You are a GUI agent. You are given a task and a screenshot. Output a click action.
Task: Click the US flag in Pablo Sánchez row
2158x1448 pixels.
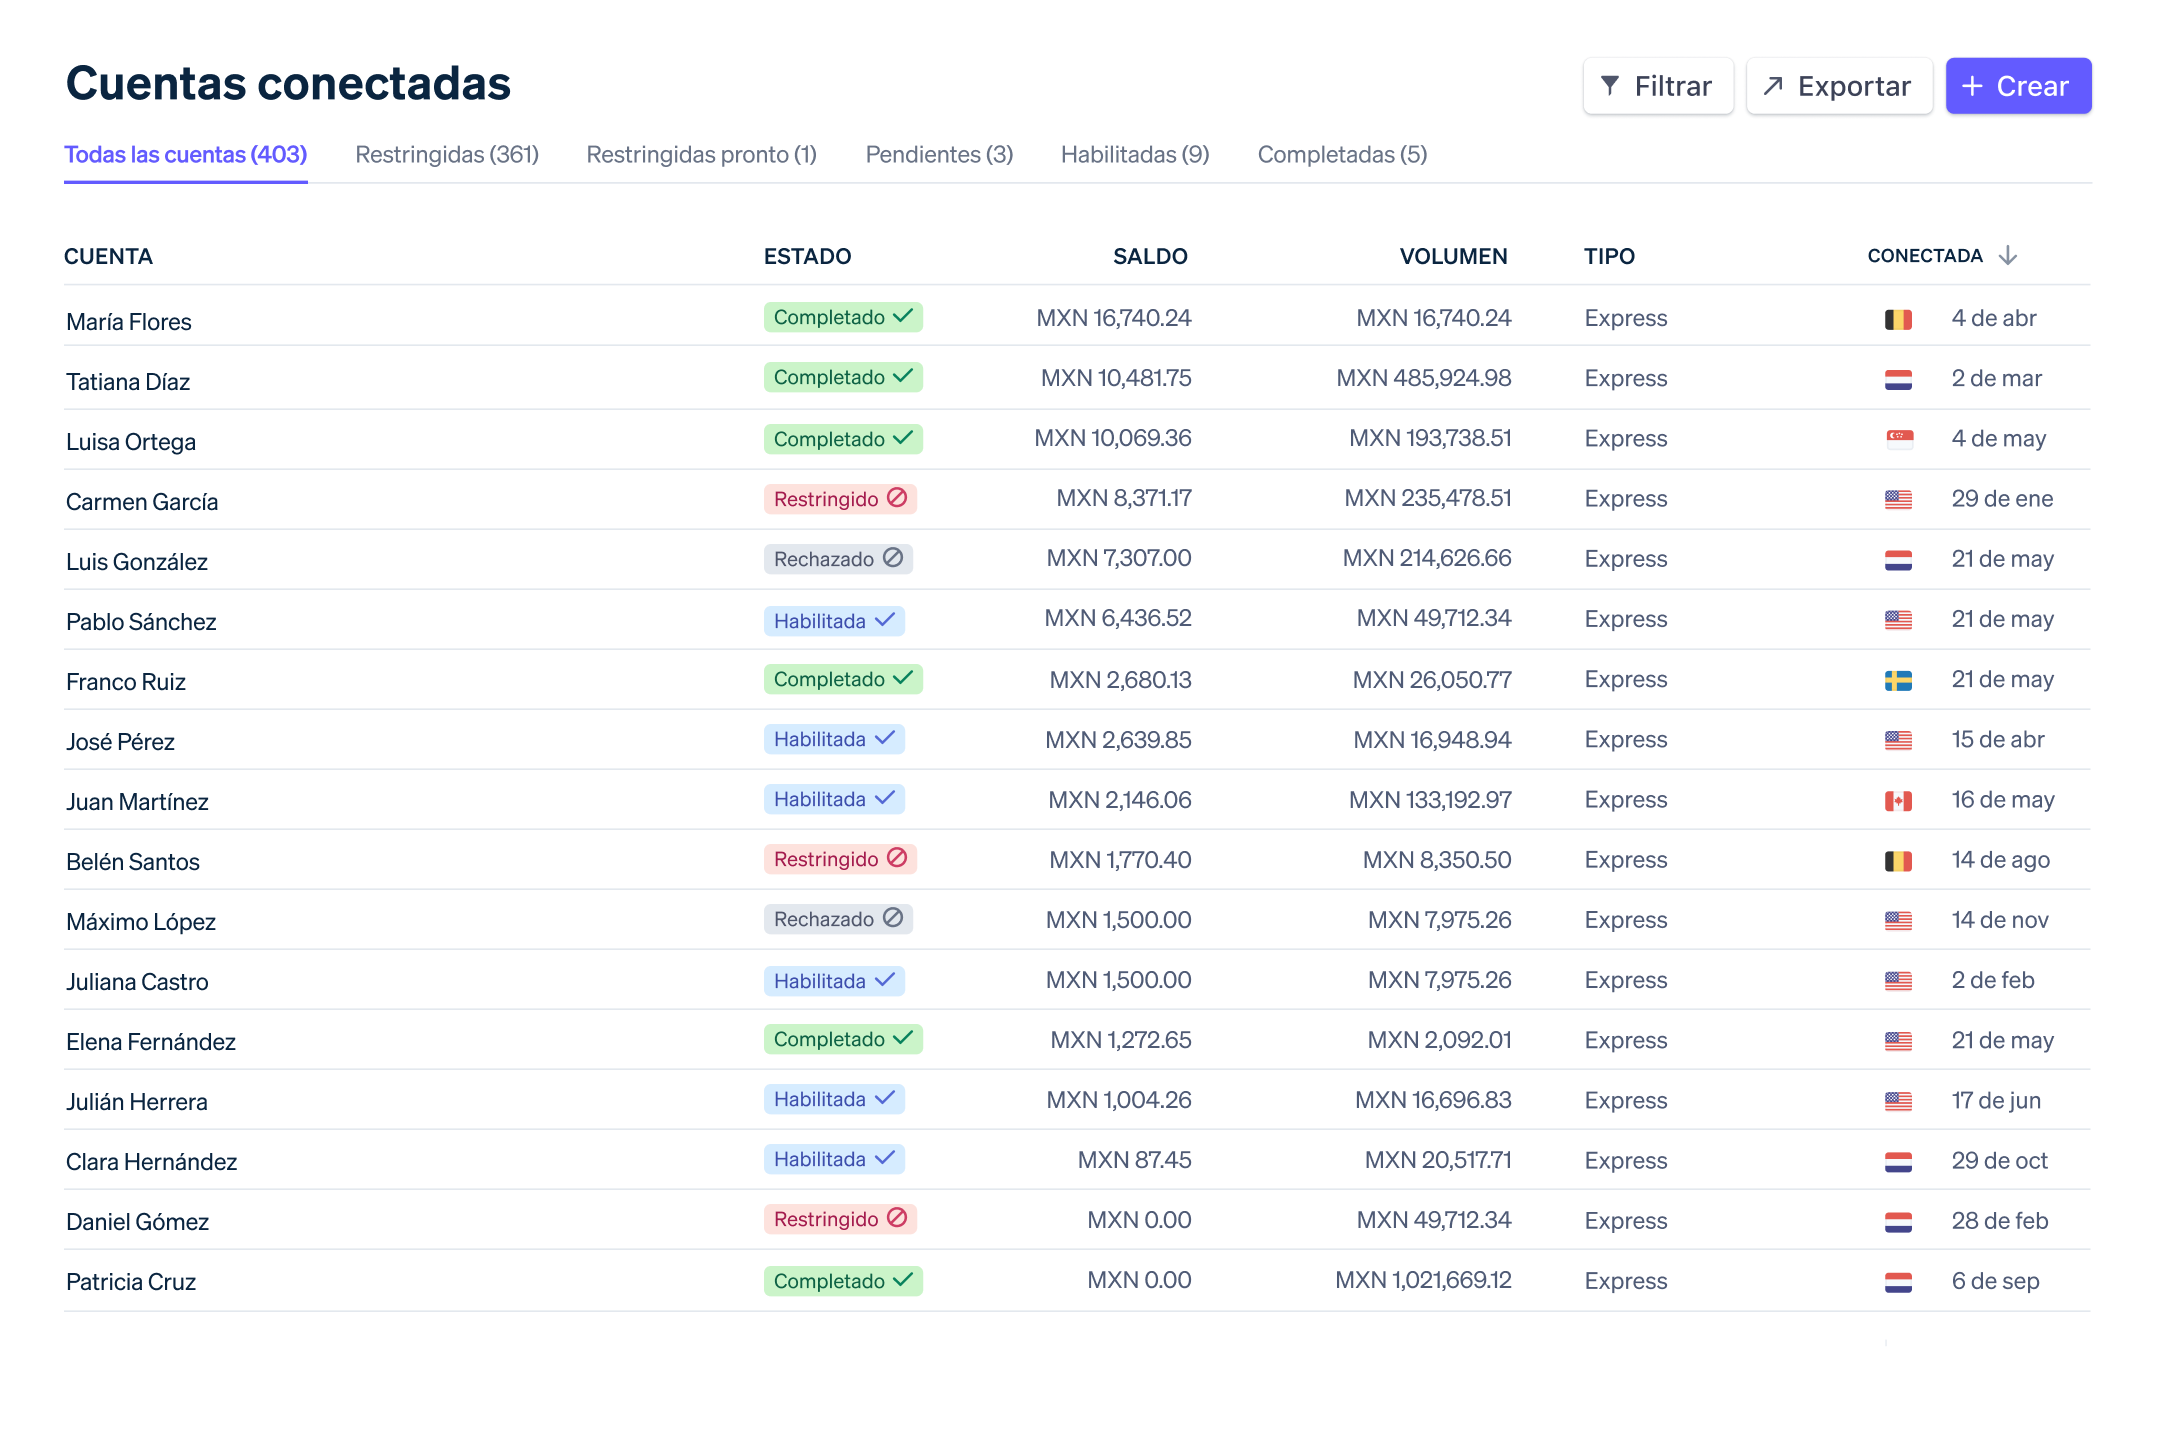tap(1898, 619)
